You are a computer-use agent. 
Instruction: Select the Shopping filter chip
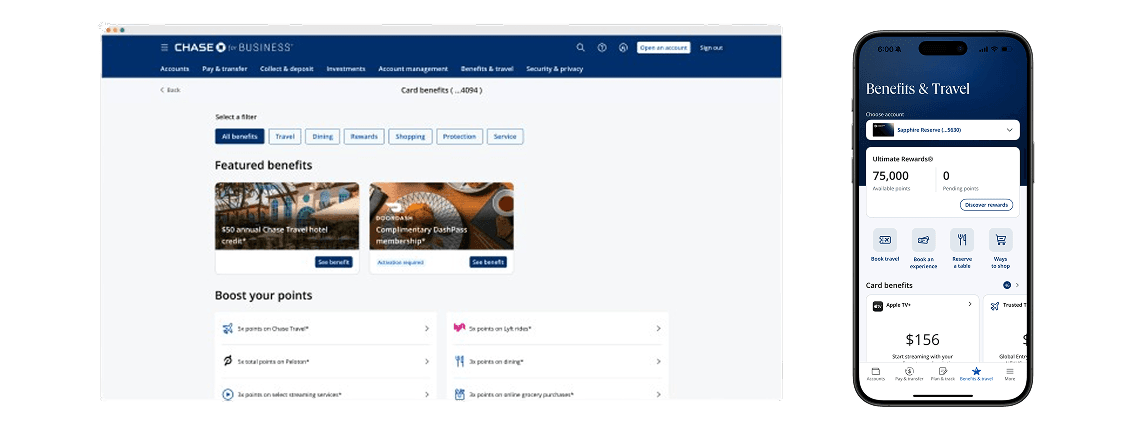pyautogui.click(x=410, y=136)
